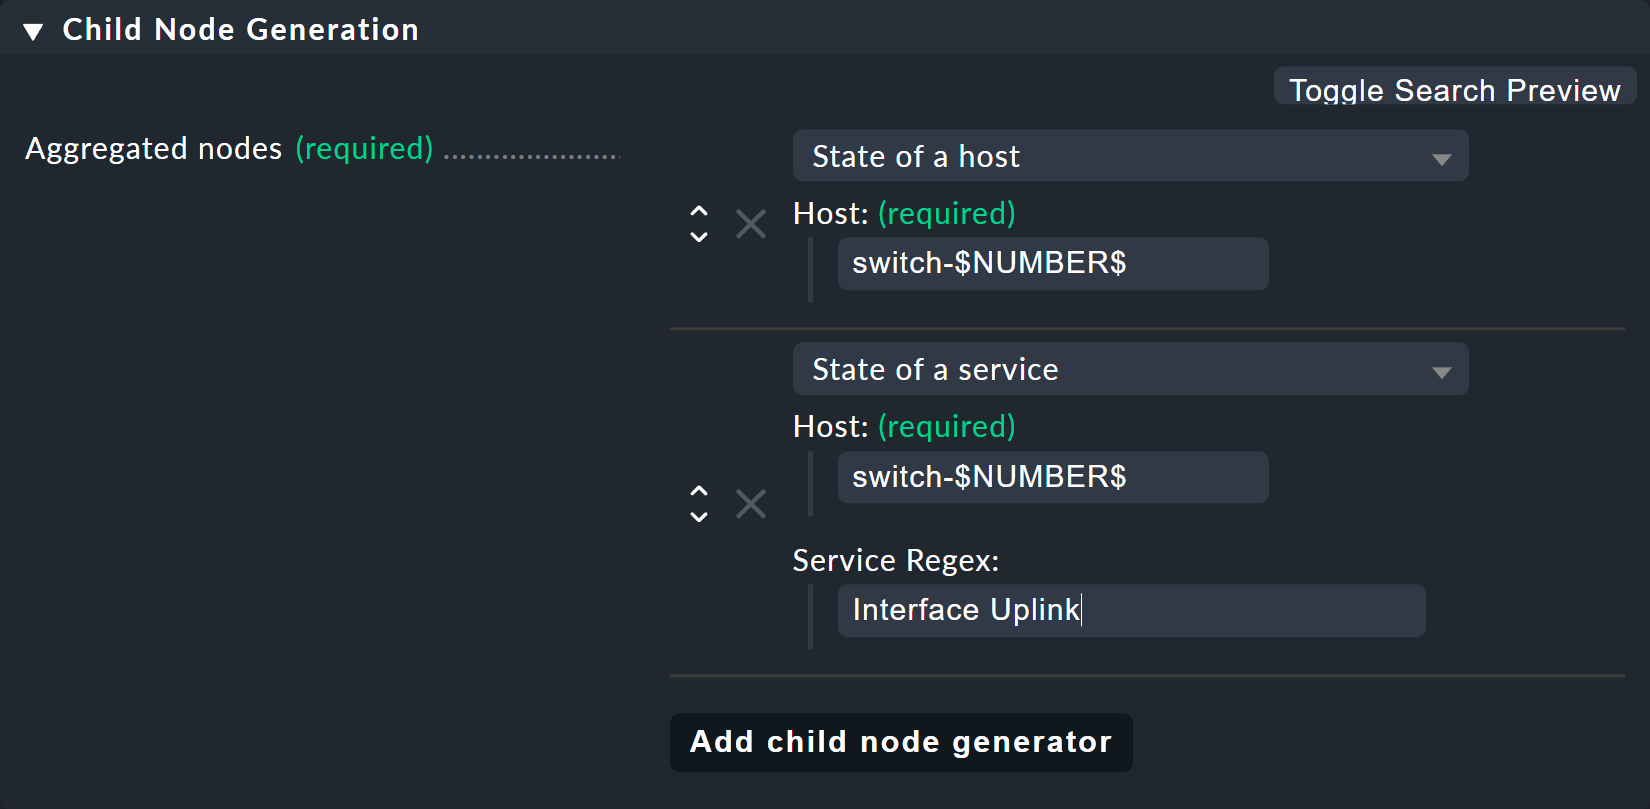Open the 'State of a service' dropdown
The image size is (1650, 809).
tap(1130, 370)
